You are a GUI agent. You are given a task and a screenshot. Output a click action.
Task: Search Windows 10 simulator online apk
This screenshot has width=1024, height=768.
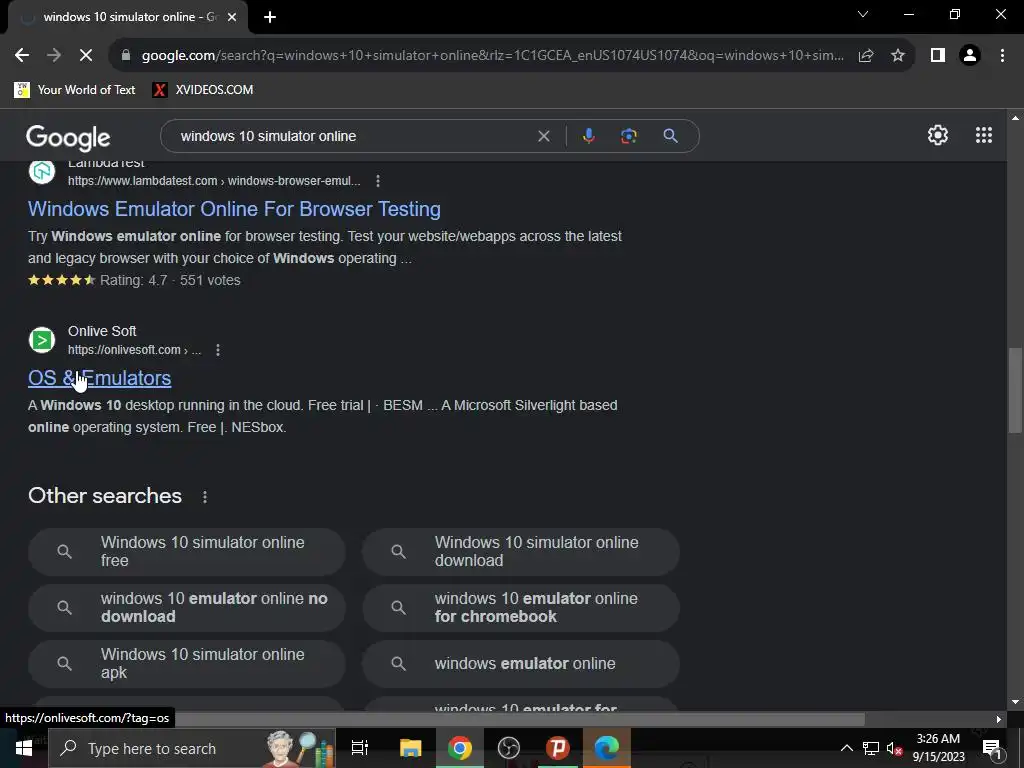tap(187, 664)
